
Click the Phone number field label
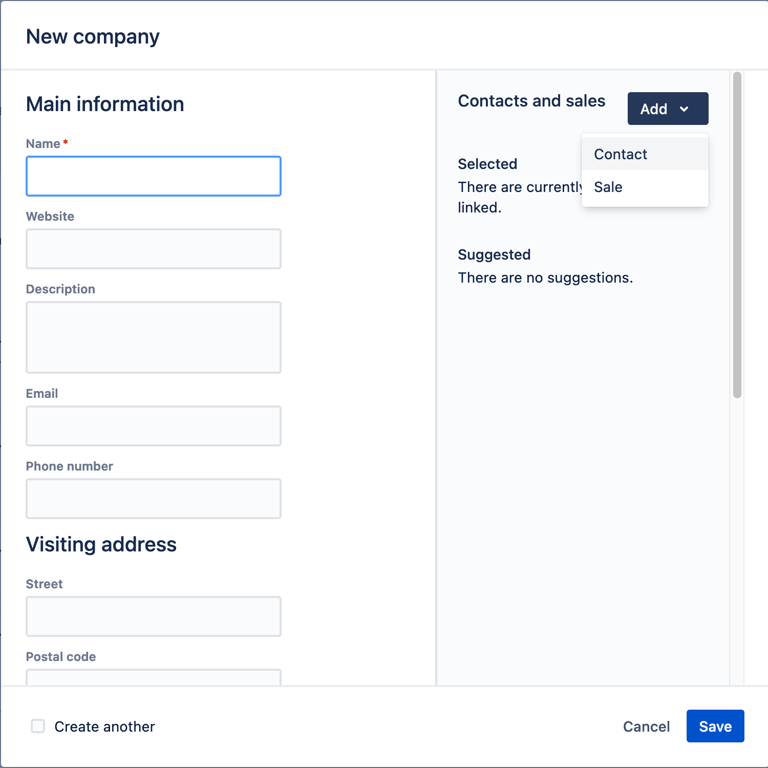69,466
